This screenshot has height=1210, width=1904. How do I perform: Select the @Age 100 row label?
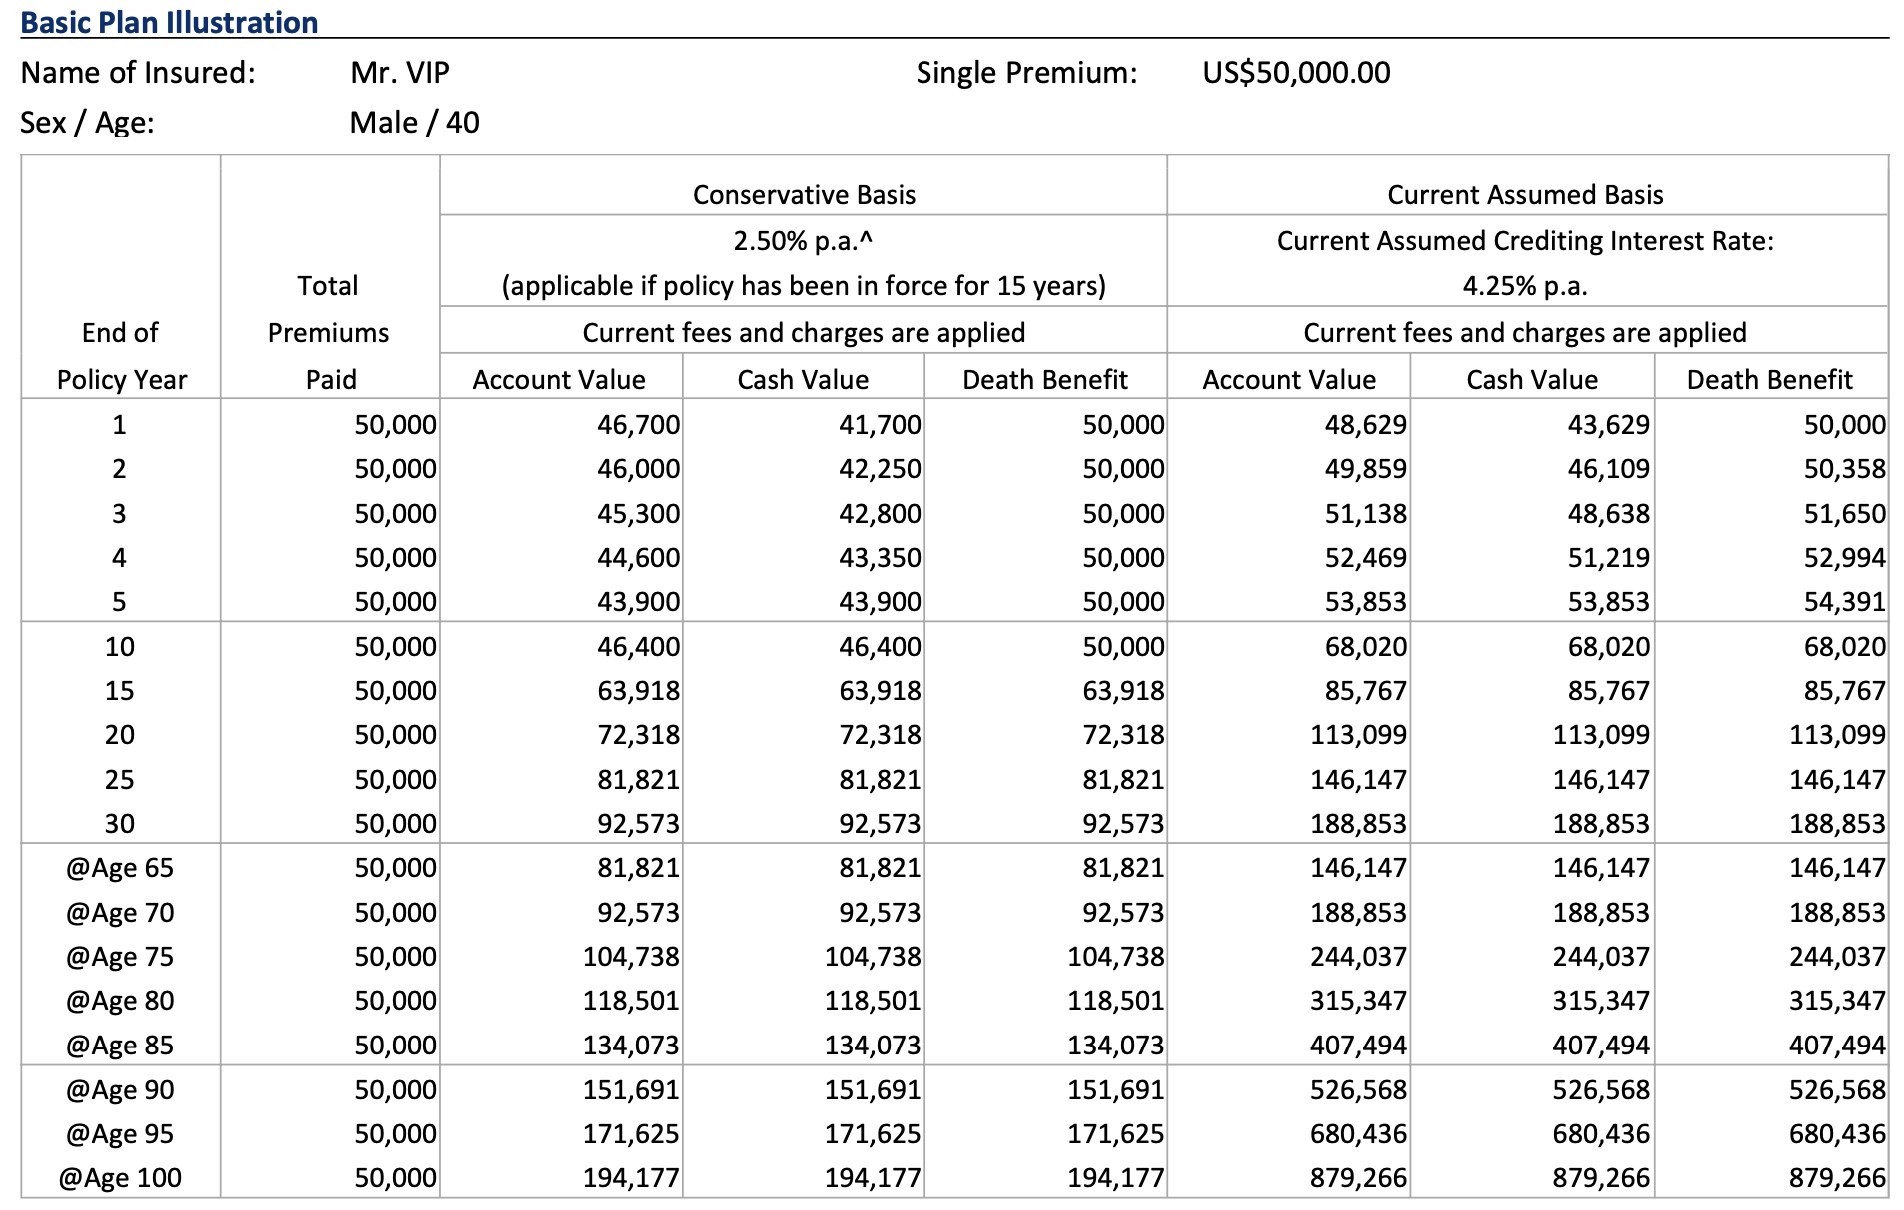pos(120,1177)
